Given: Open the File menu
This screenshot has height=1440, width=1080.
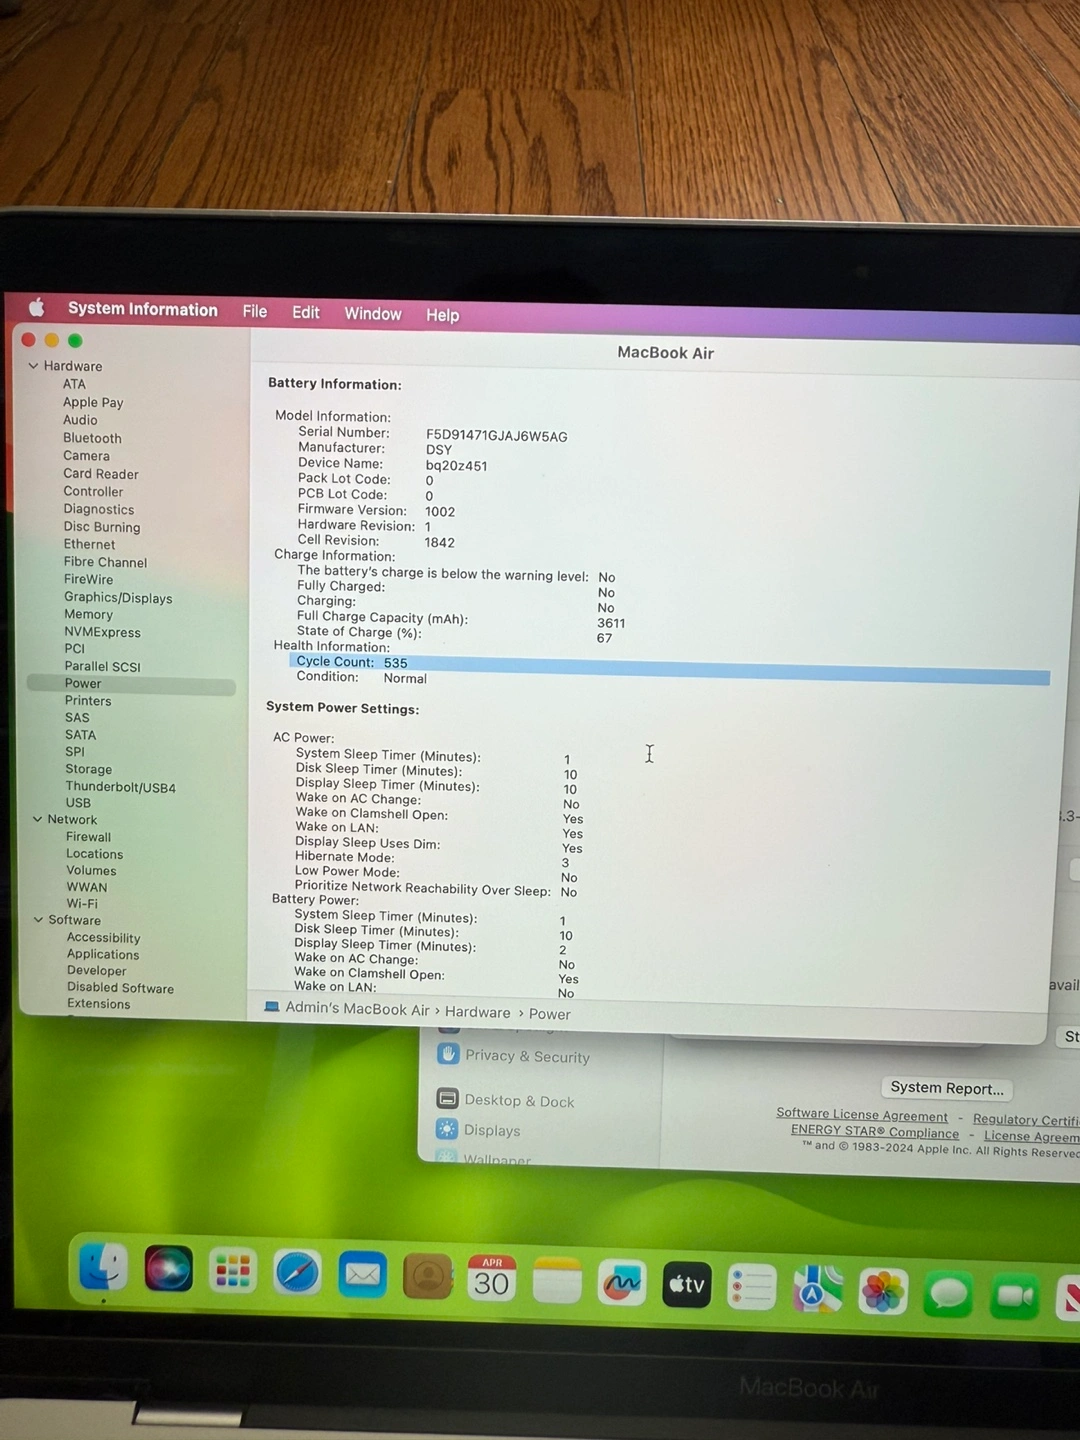Looking at the screenshot, I should (x=255, y=311).
